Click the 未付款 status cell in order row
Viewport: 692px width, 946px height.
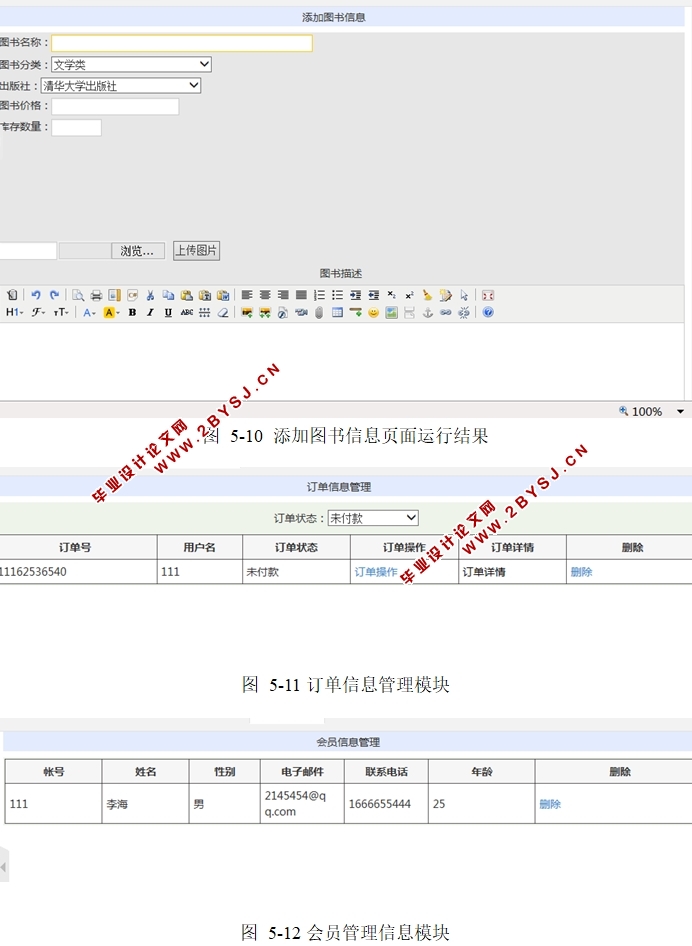click(x=296, y=572)
